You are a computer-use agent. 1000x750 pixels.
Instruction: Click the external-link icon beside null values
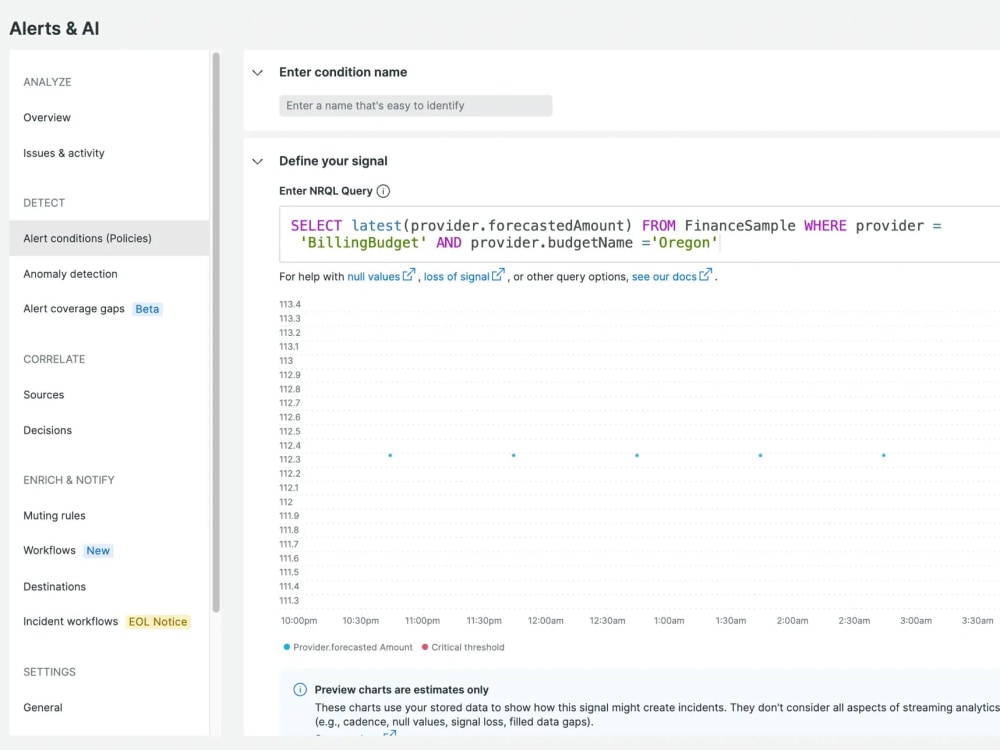pos(409,275)
